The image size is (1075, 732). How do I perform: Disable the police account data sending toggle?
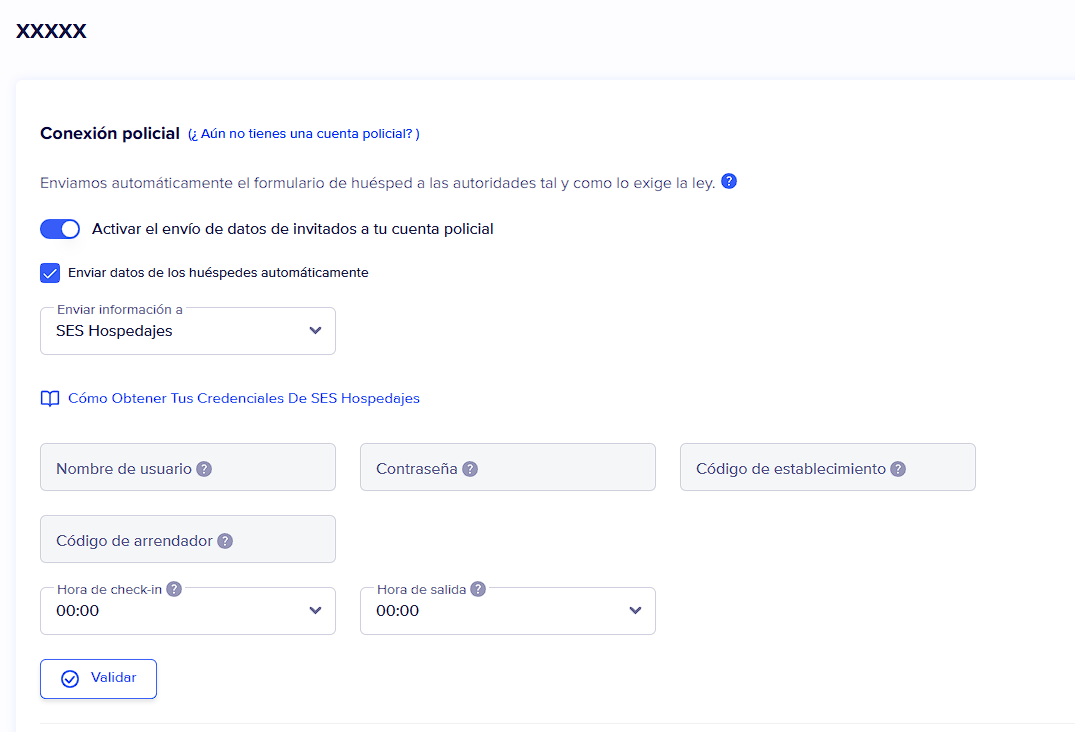coord(60,229)
